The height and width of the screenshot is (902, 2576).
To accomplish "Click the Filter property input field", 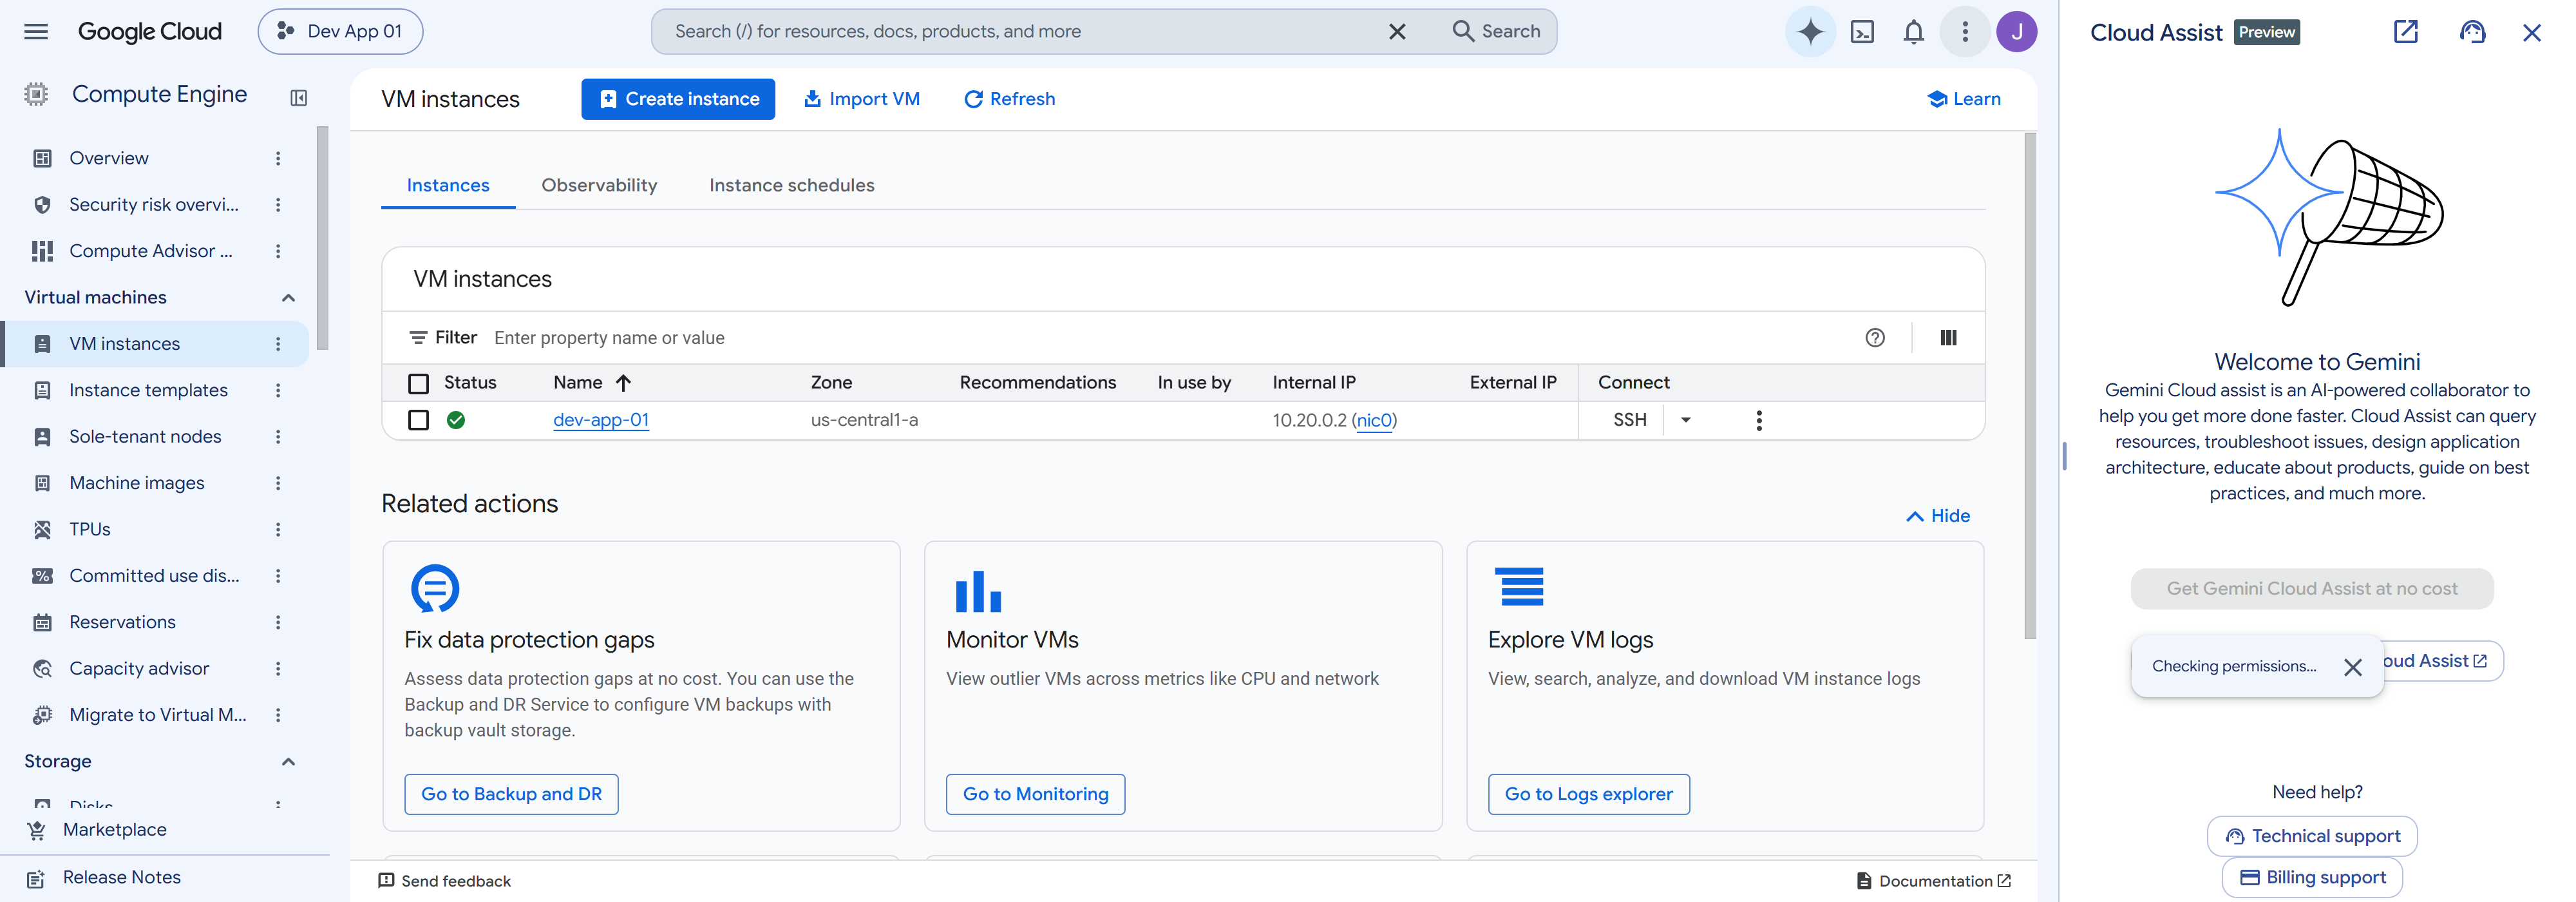I will pos(1170,338).
